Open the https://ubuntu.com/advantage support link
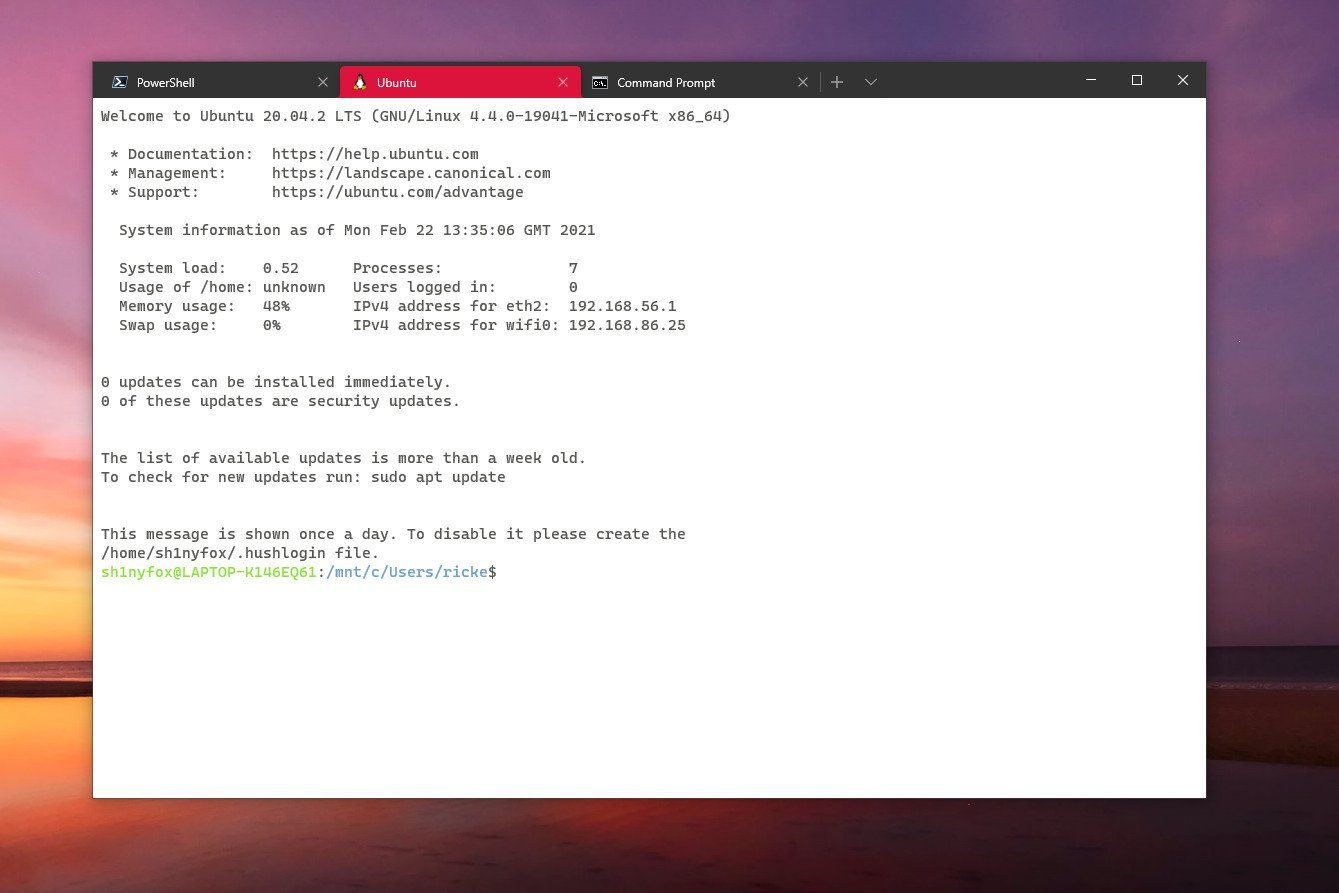Image resolution: width=1339 pixels, height=893 pixels. coord(398,192)
